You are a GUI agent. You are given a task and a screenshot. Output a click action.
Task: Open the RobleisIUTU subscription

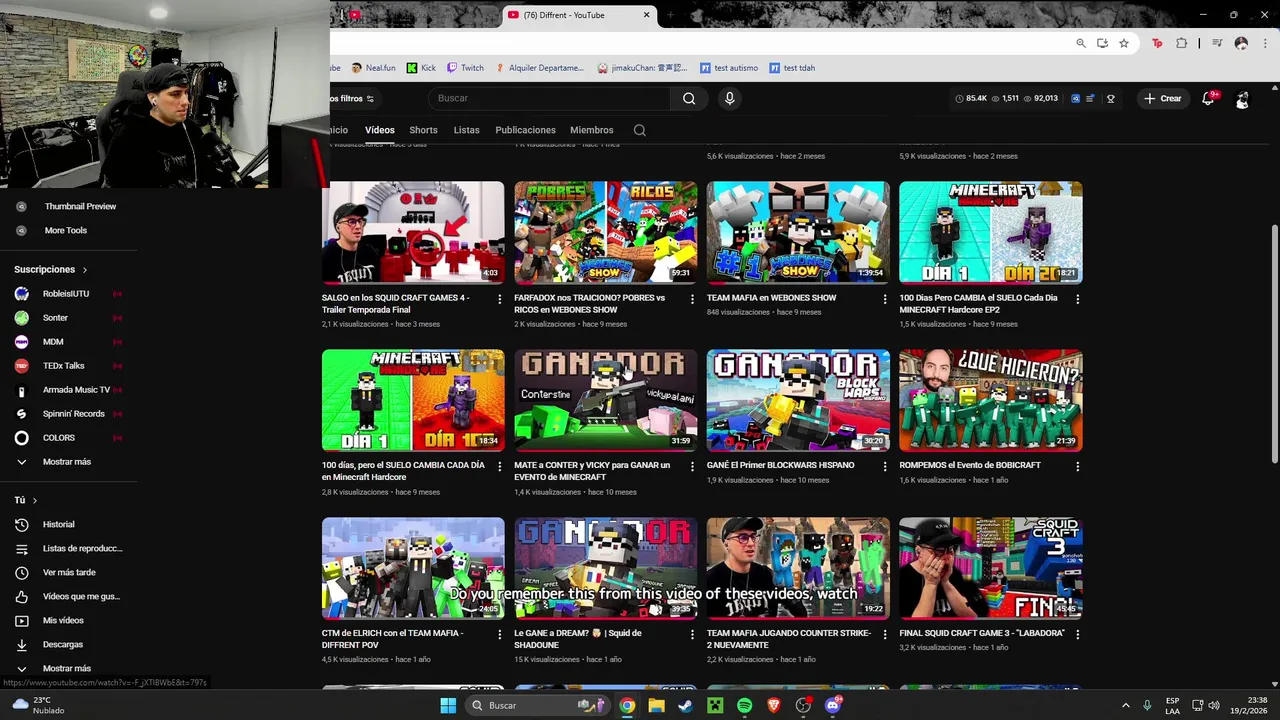click(x=68, y=294)
